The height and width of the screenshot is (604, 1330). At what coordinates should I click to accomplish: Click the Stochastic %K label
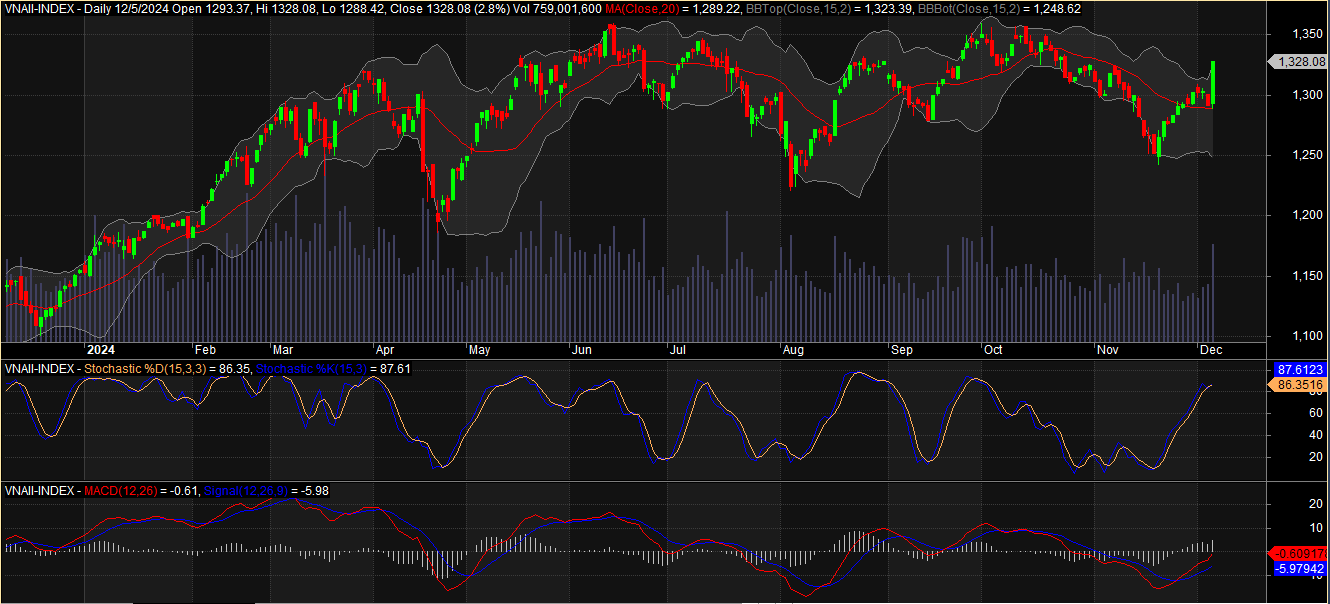310,369
